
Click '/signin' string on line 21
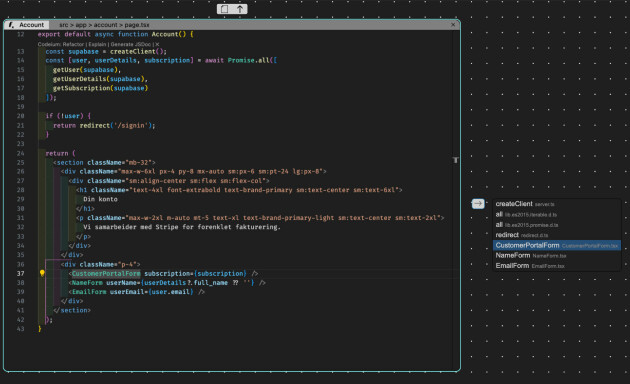pos(131,125)
